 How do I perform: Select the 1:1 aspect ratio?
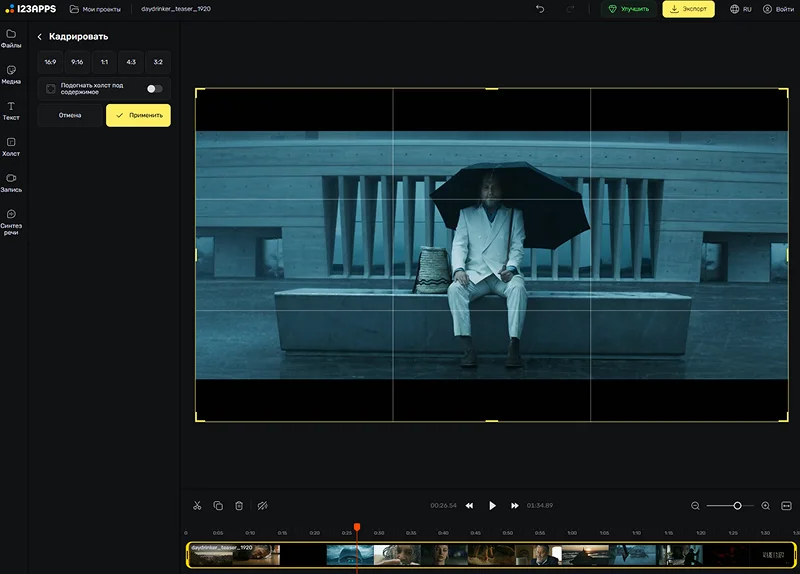point(104,62)
